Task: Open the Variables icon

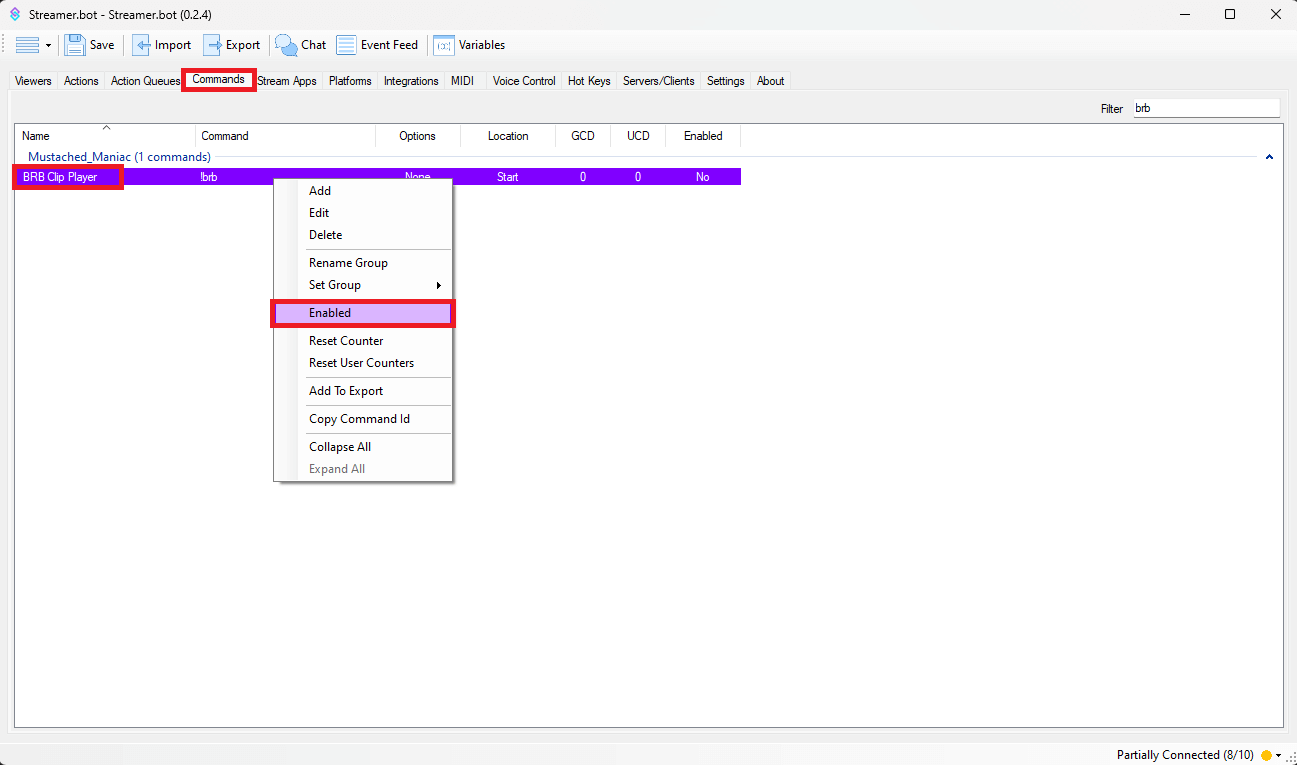Action: point(444,45)
